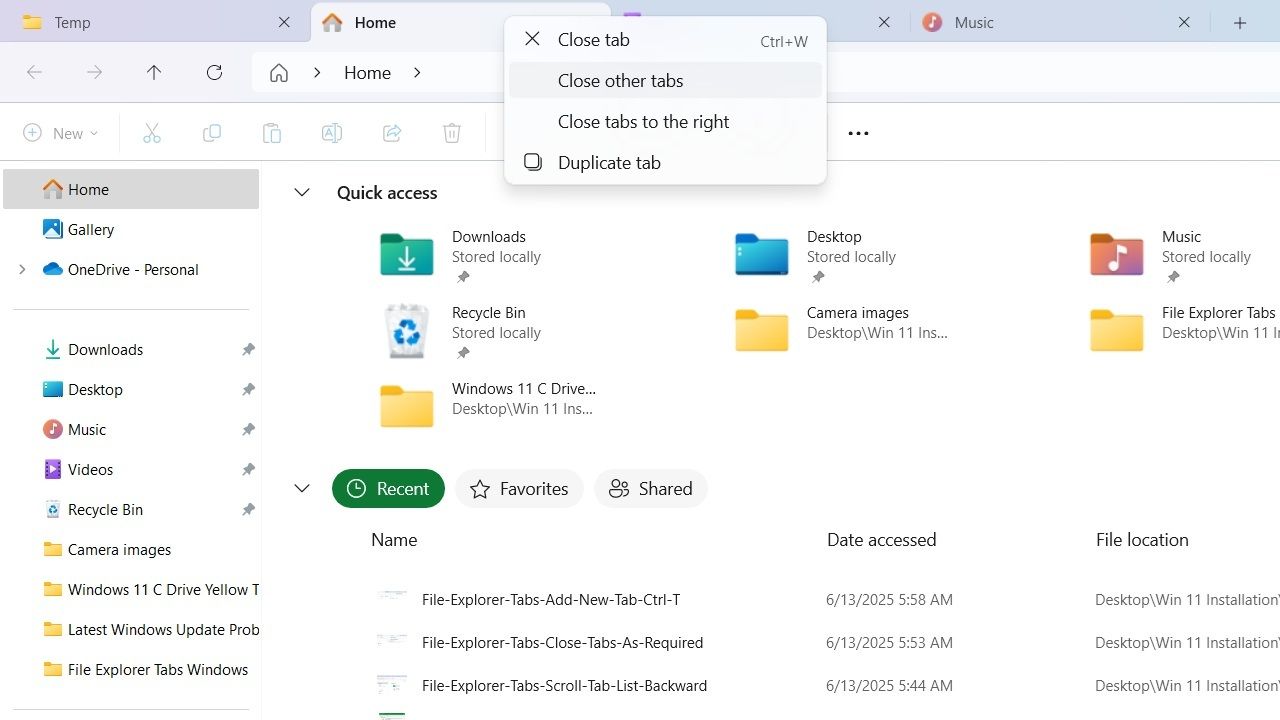Select the Cut icon on the toolbar

(151, 132)
